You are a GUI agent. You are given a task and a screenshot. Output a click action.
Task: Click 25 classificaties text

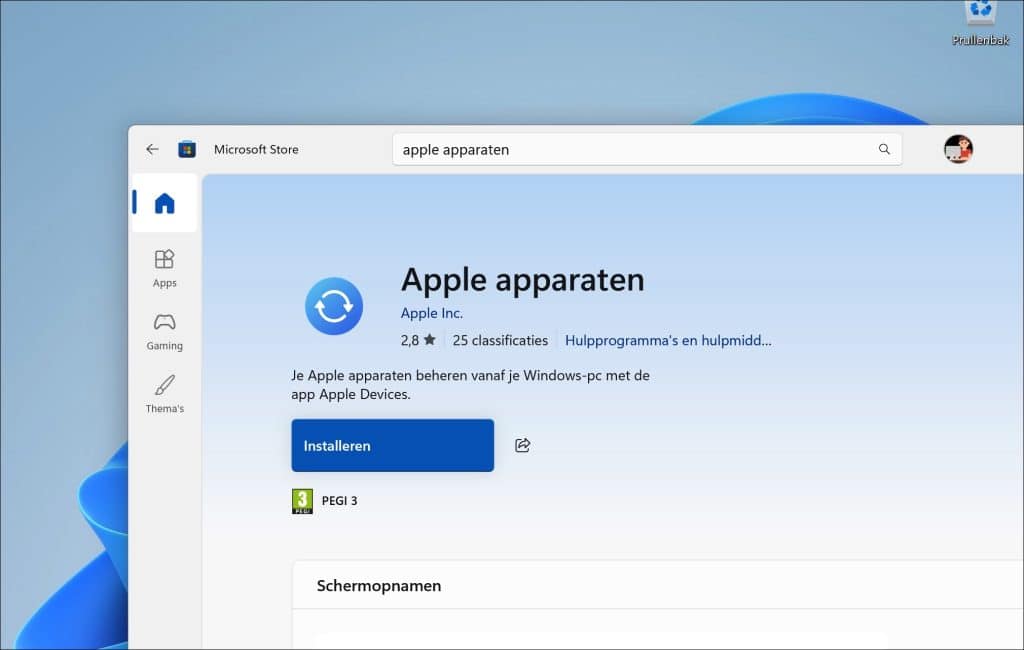pos(500,340)
